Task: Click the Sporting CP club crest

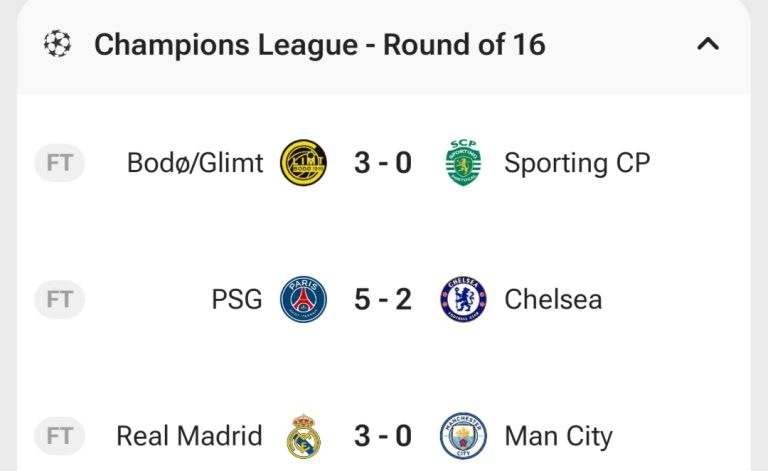Action: 463,163
